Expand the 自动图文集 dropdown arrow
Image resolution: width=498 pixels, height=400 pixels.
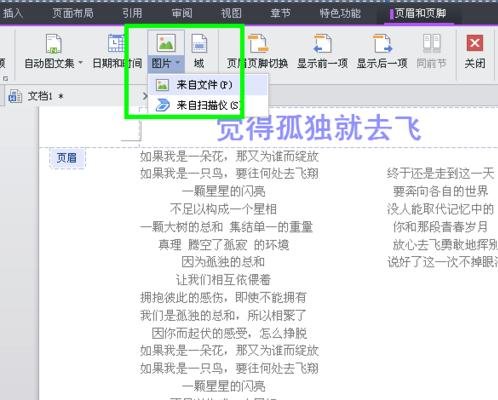click(x=80, y=62)
